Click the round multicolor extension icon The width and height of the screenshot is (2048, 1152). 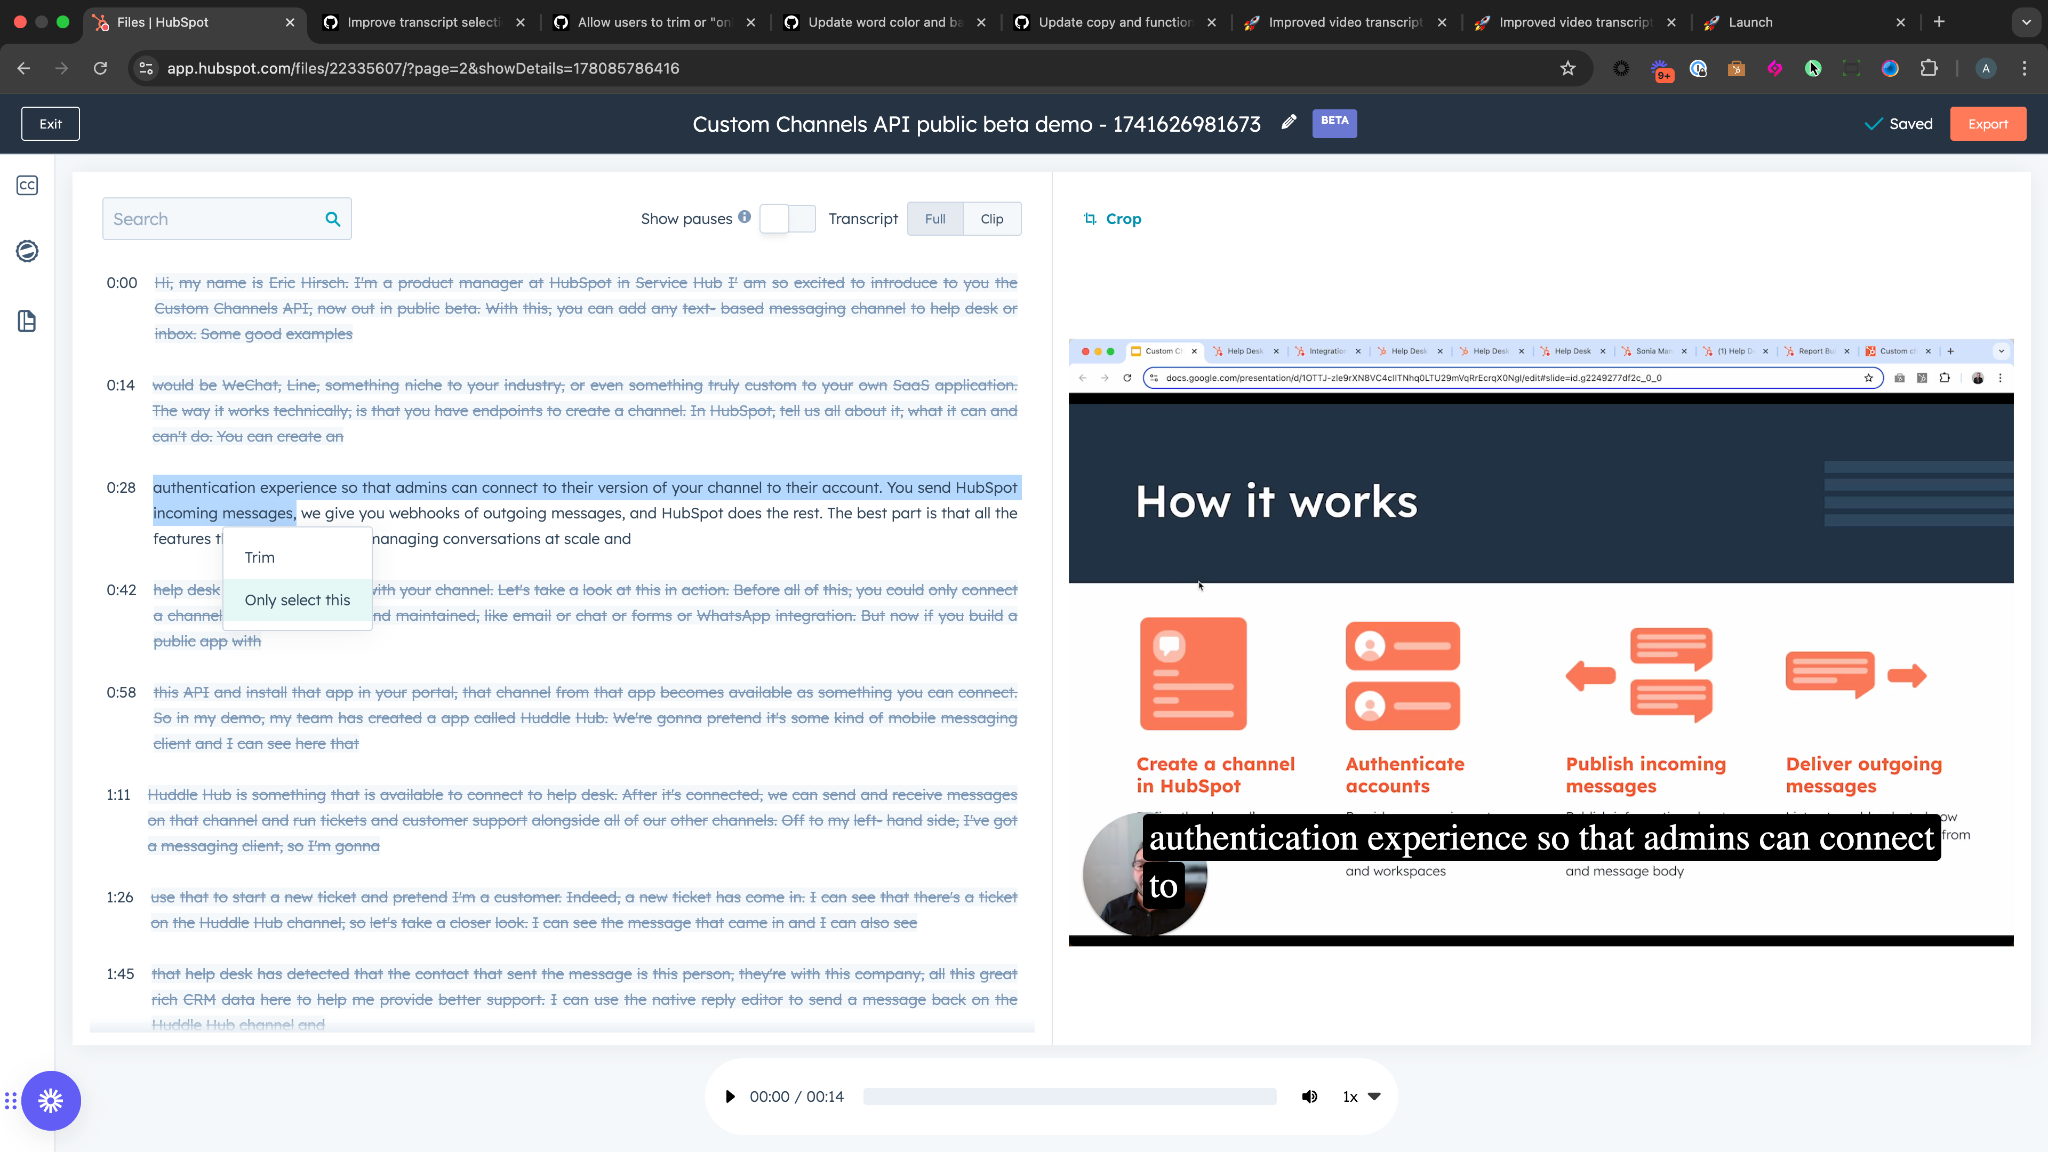[x=1890, y=68]
